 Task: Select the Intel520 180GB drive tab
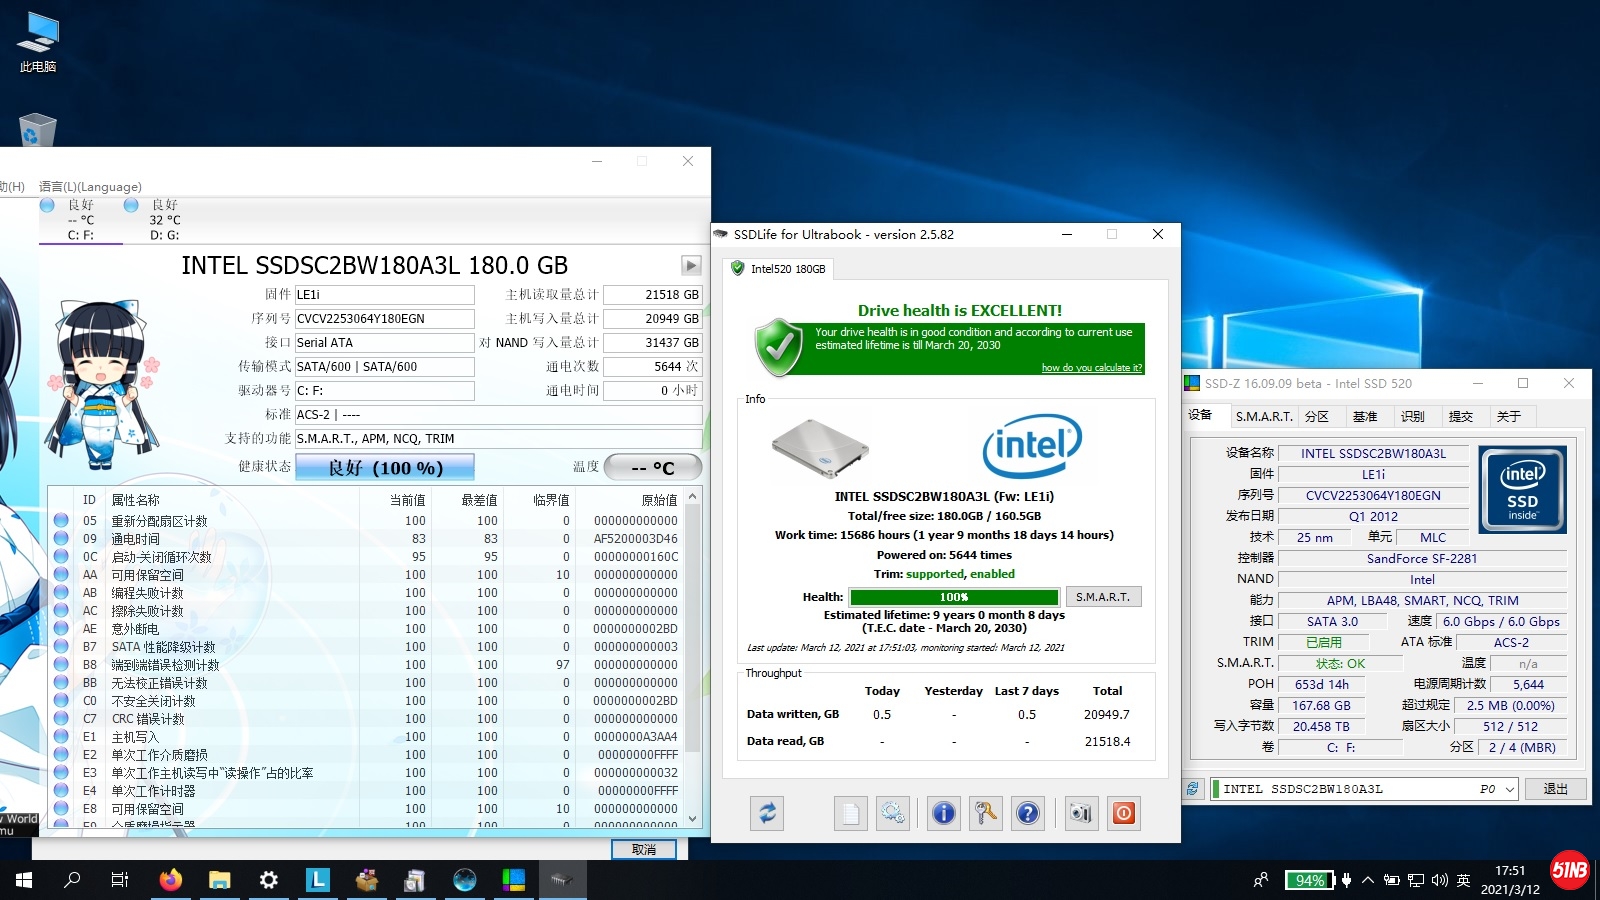coord(779,269)
